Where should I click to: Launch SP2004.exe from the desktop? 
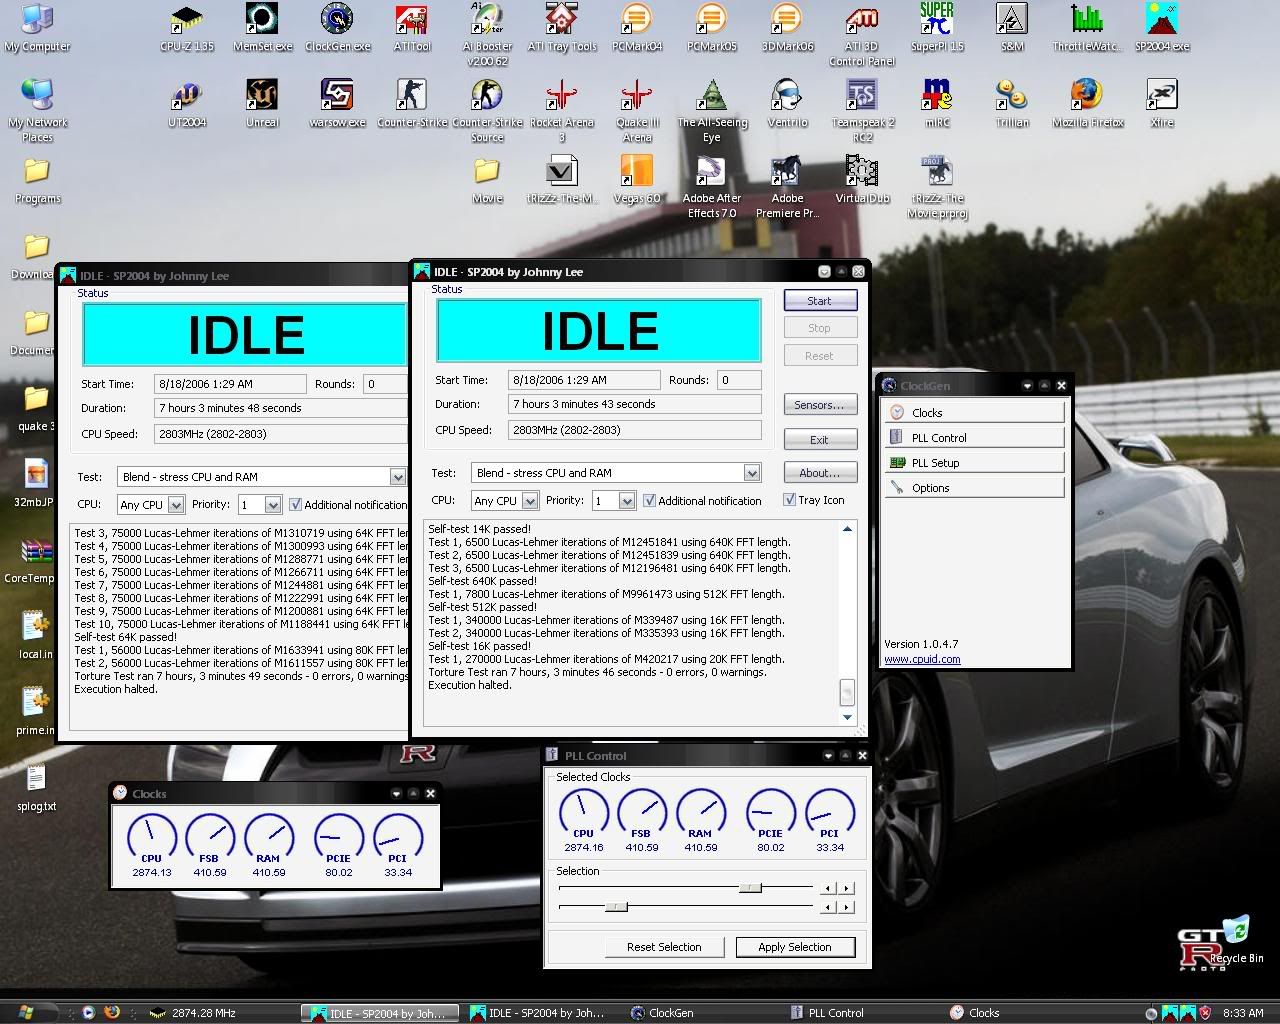coord(1162,27)
